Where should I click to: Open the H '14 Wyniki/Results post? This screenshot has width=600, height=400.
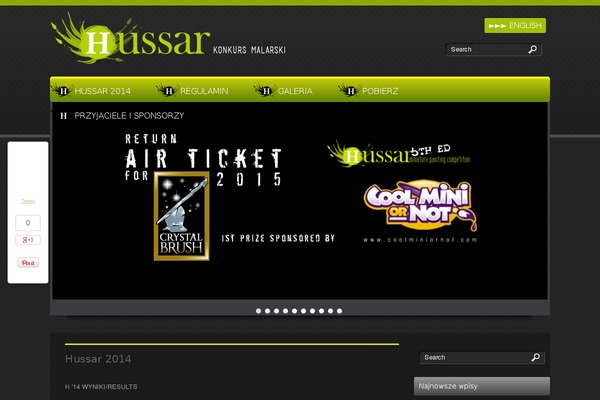click(101, 387)
